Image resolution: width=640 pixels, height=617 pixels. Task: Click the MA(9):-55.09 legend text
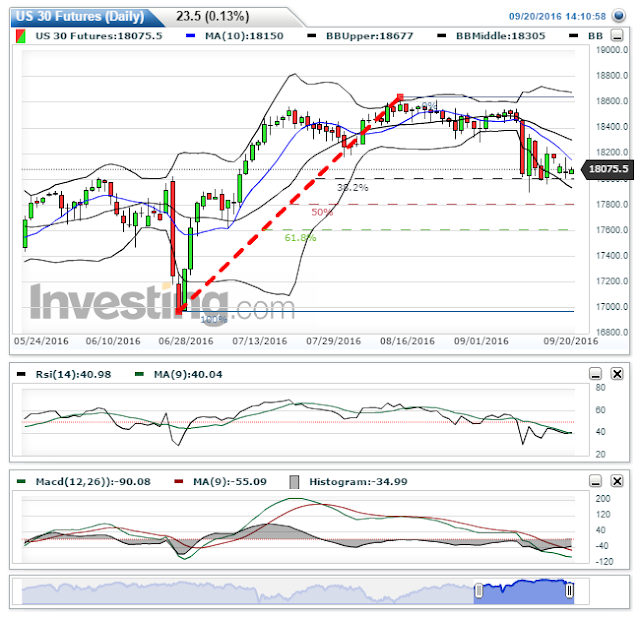(x=230, y=482)
